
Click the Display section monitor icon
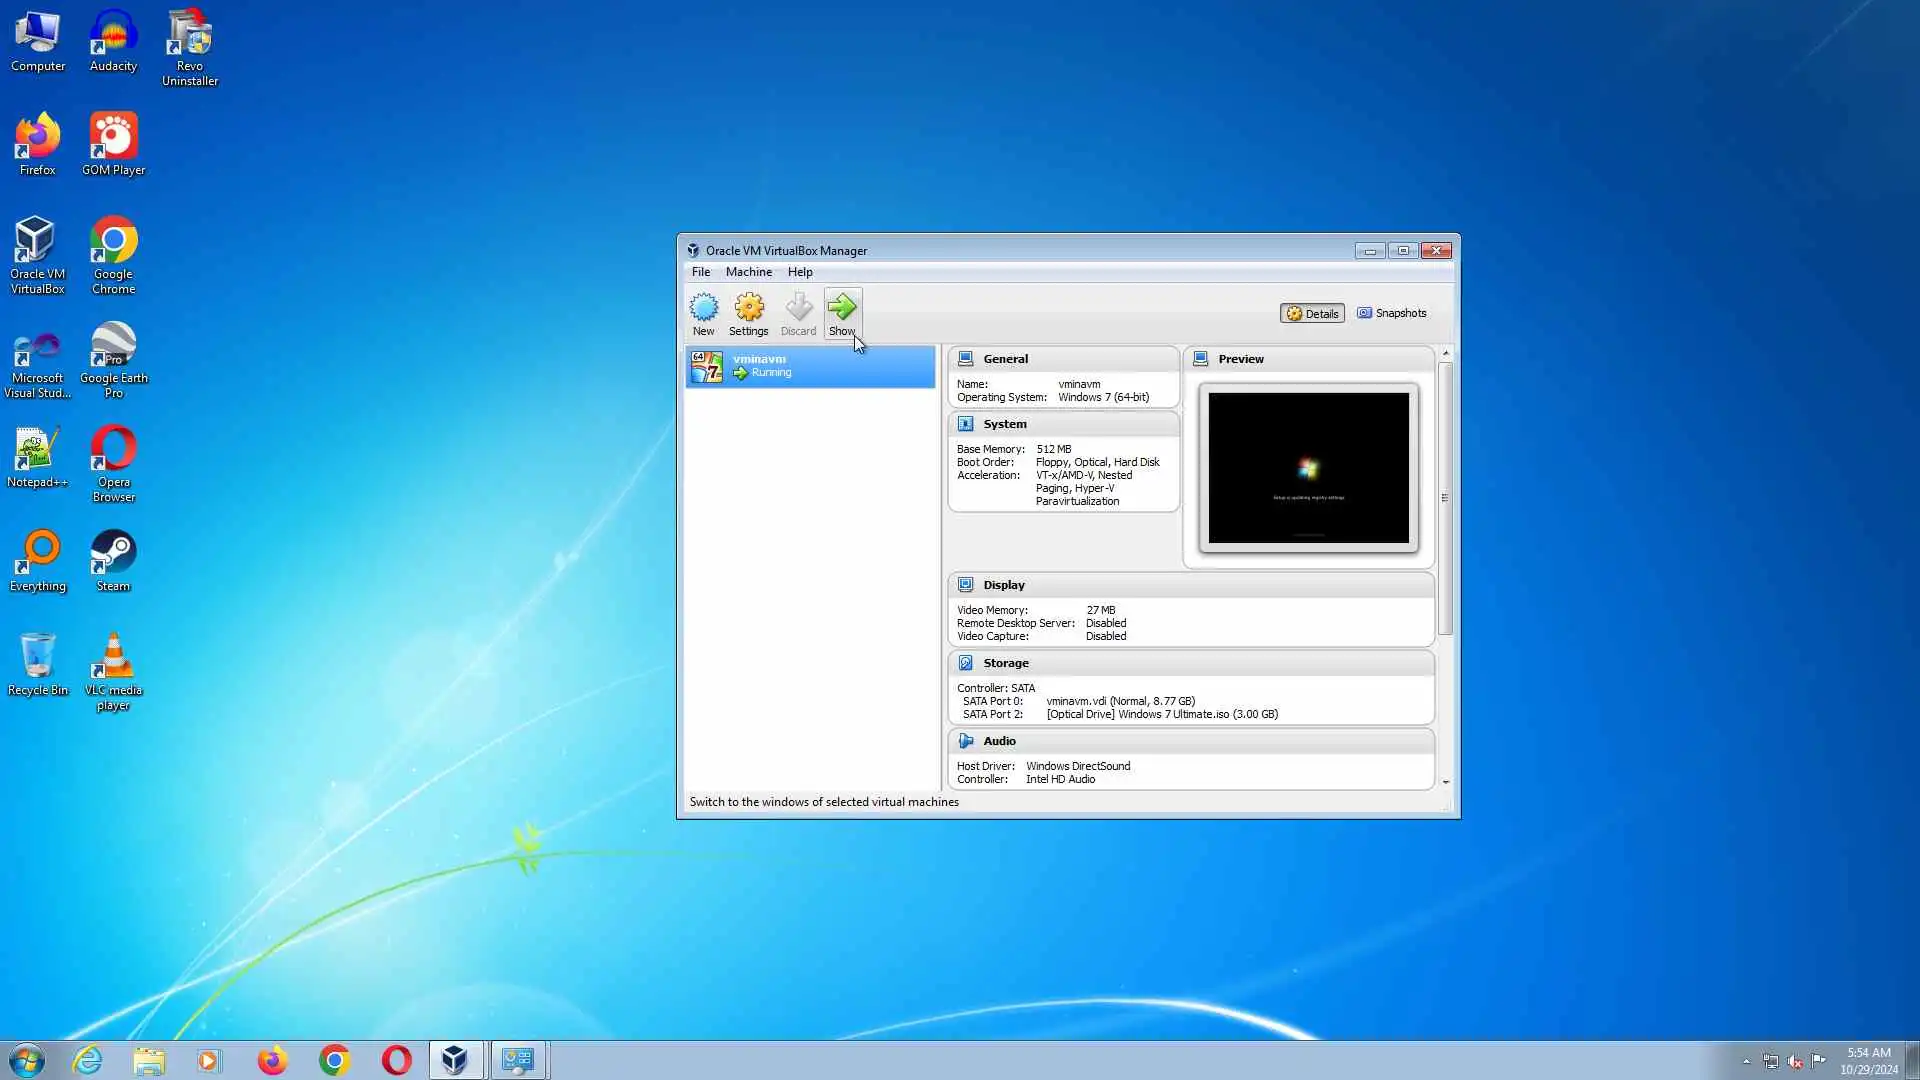tap(965, 585)
